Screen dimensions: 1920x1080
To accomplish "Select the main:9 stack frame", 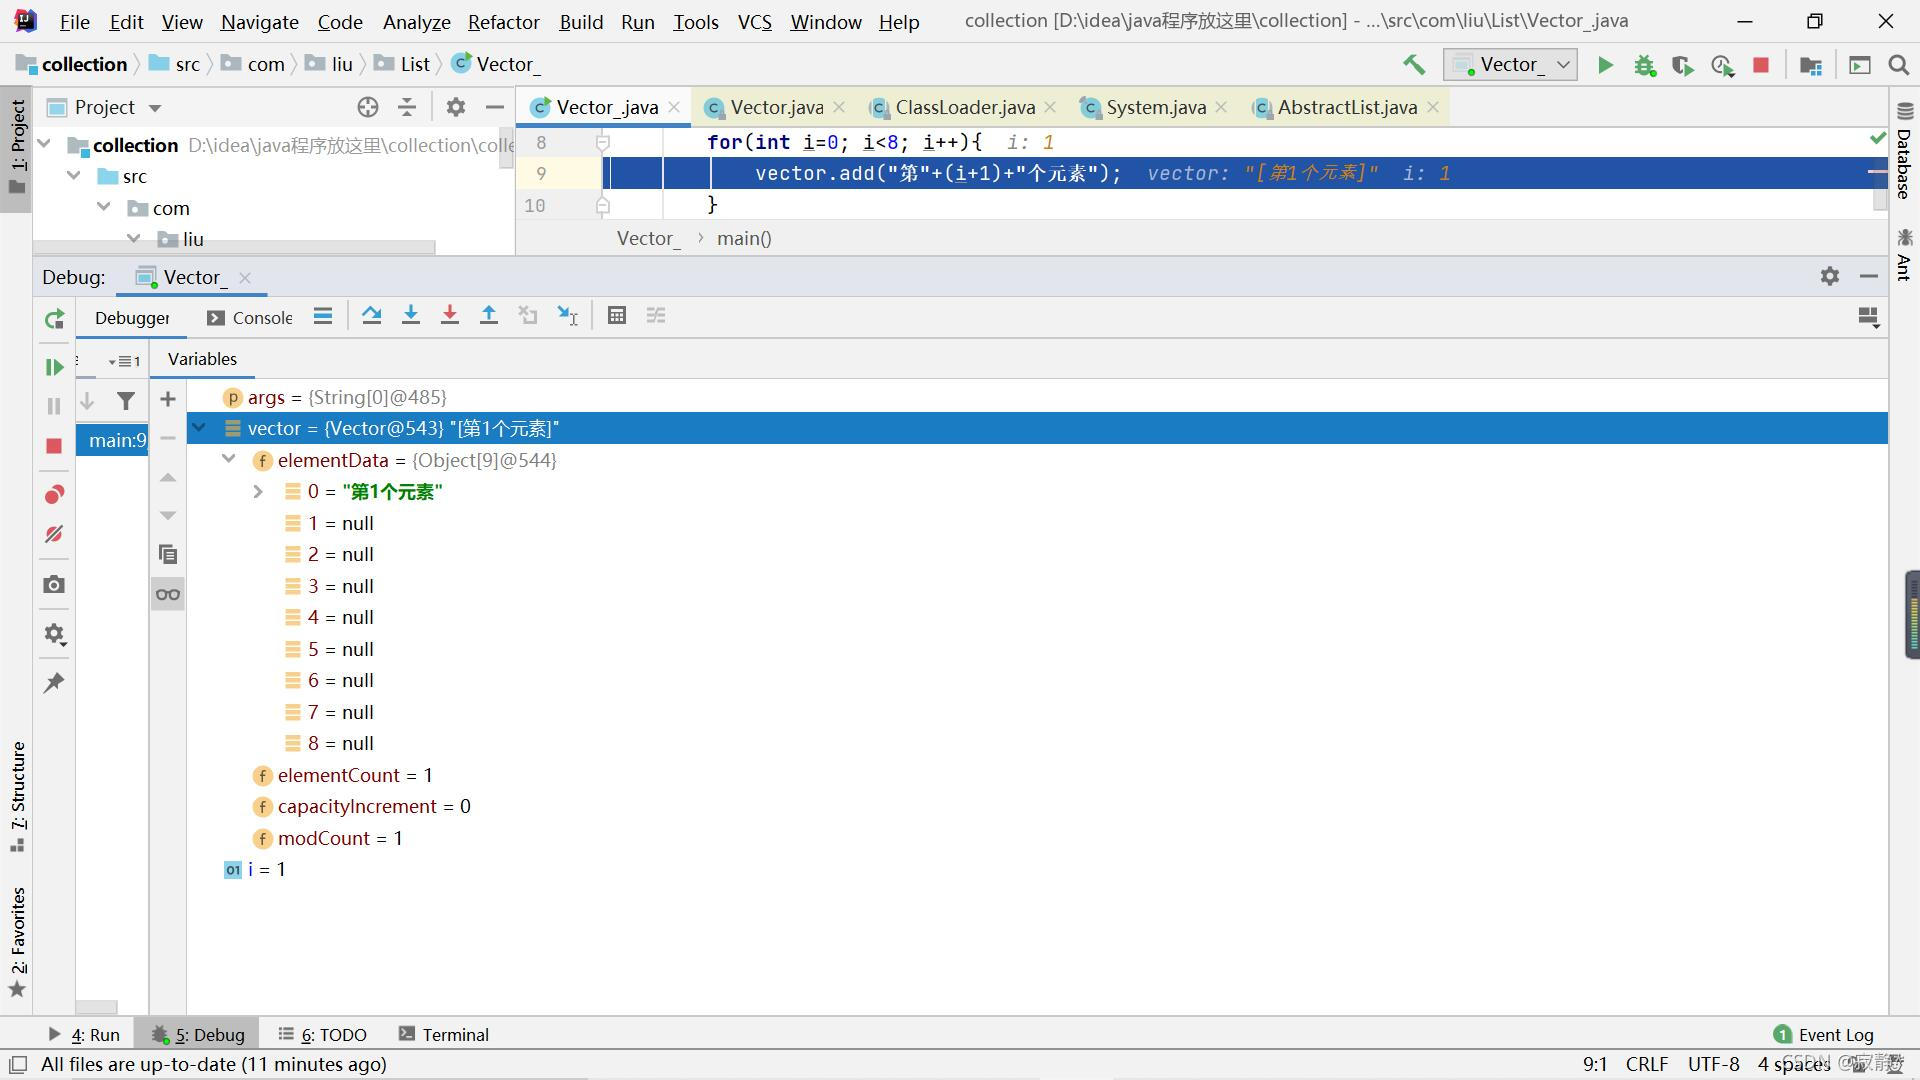I will coord(112,440).
